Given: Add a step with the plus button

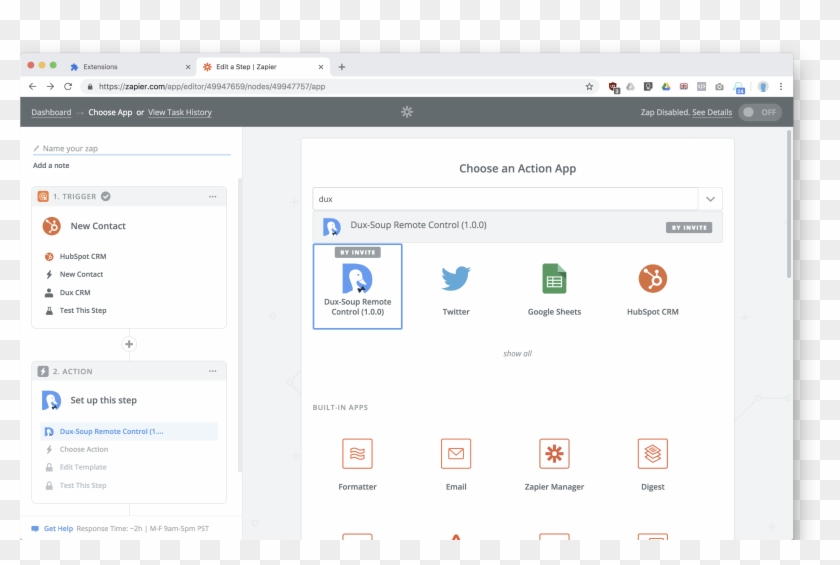Looking at the screenshot, I should pos(128,344).
